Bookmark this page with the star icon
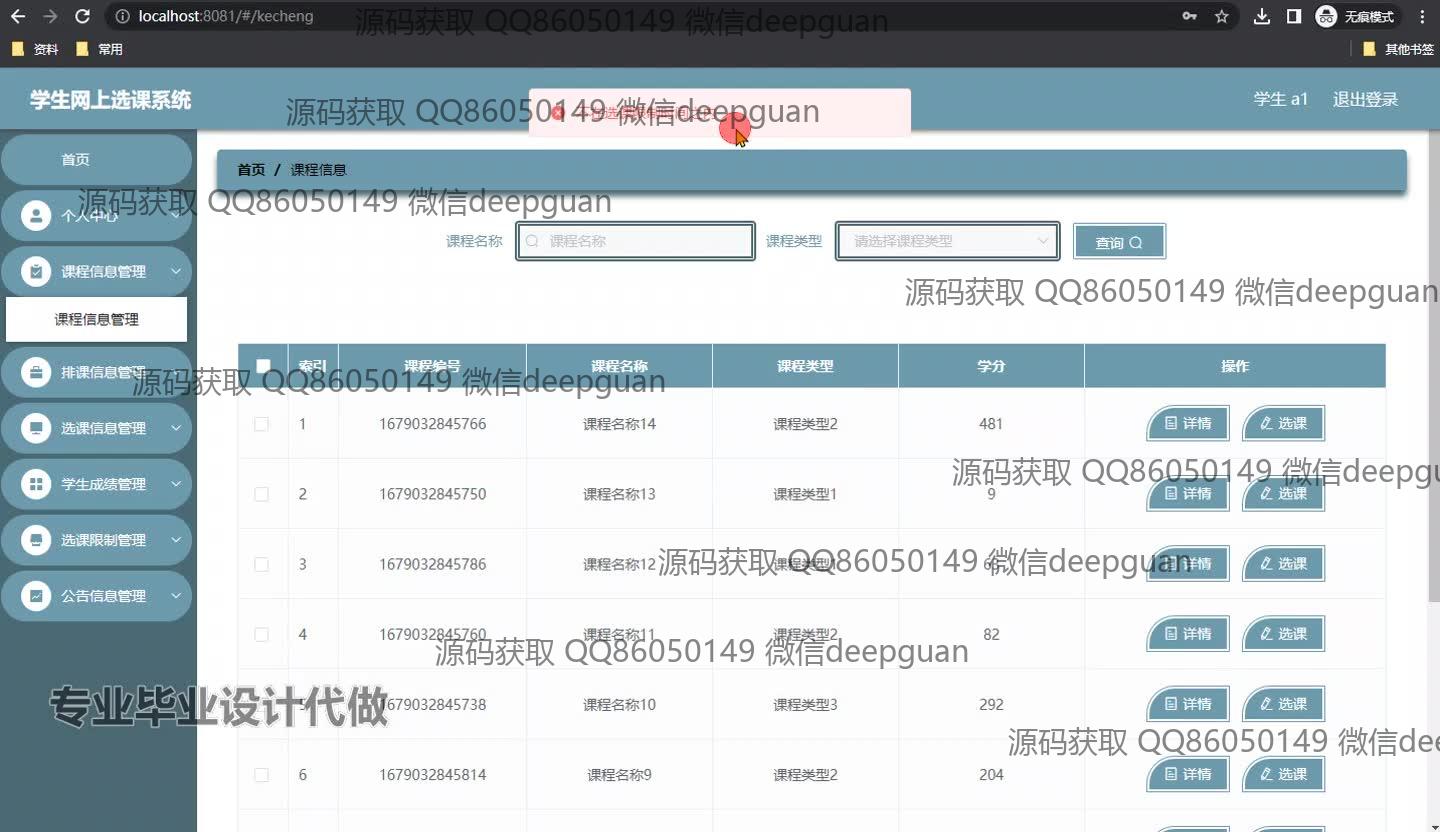1440x832 pixels. coord(1221,16)
